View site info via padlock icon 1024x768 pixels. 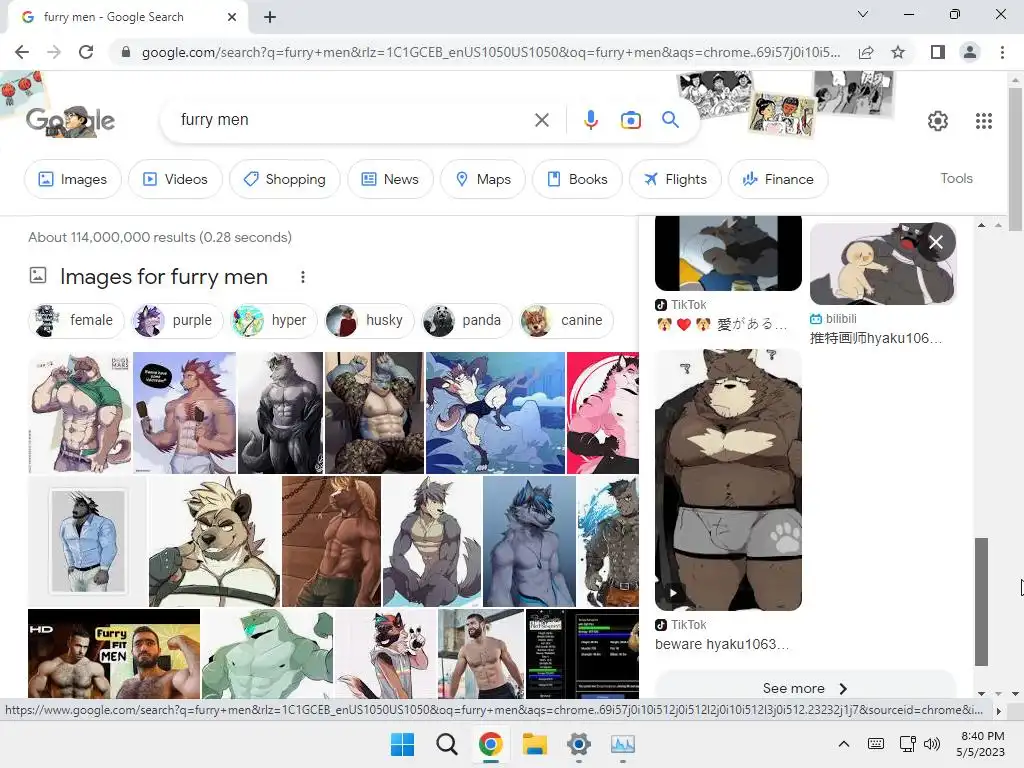click(126, 52)
